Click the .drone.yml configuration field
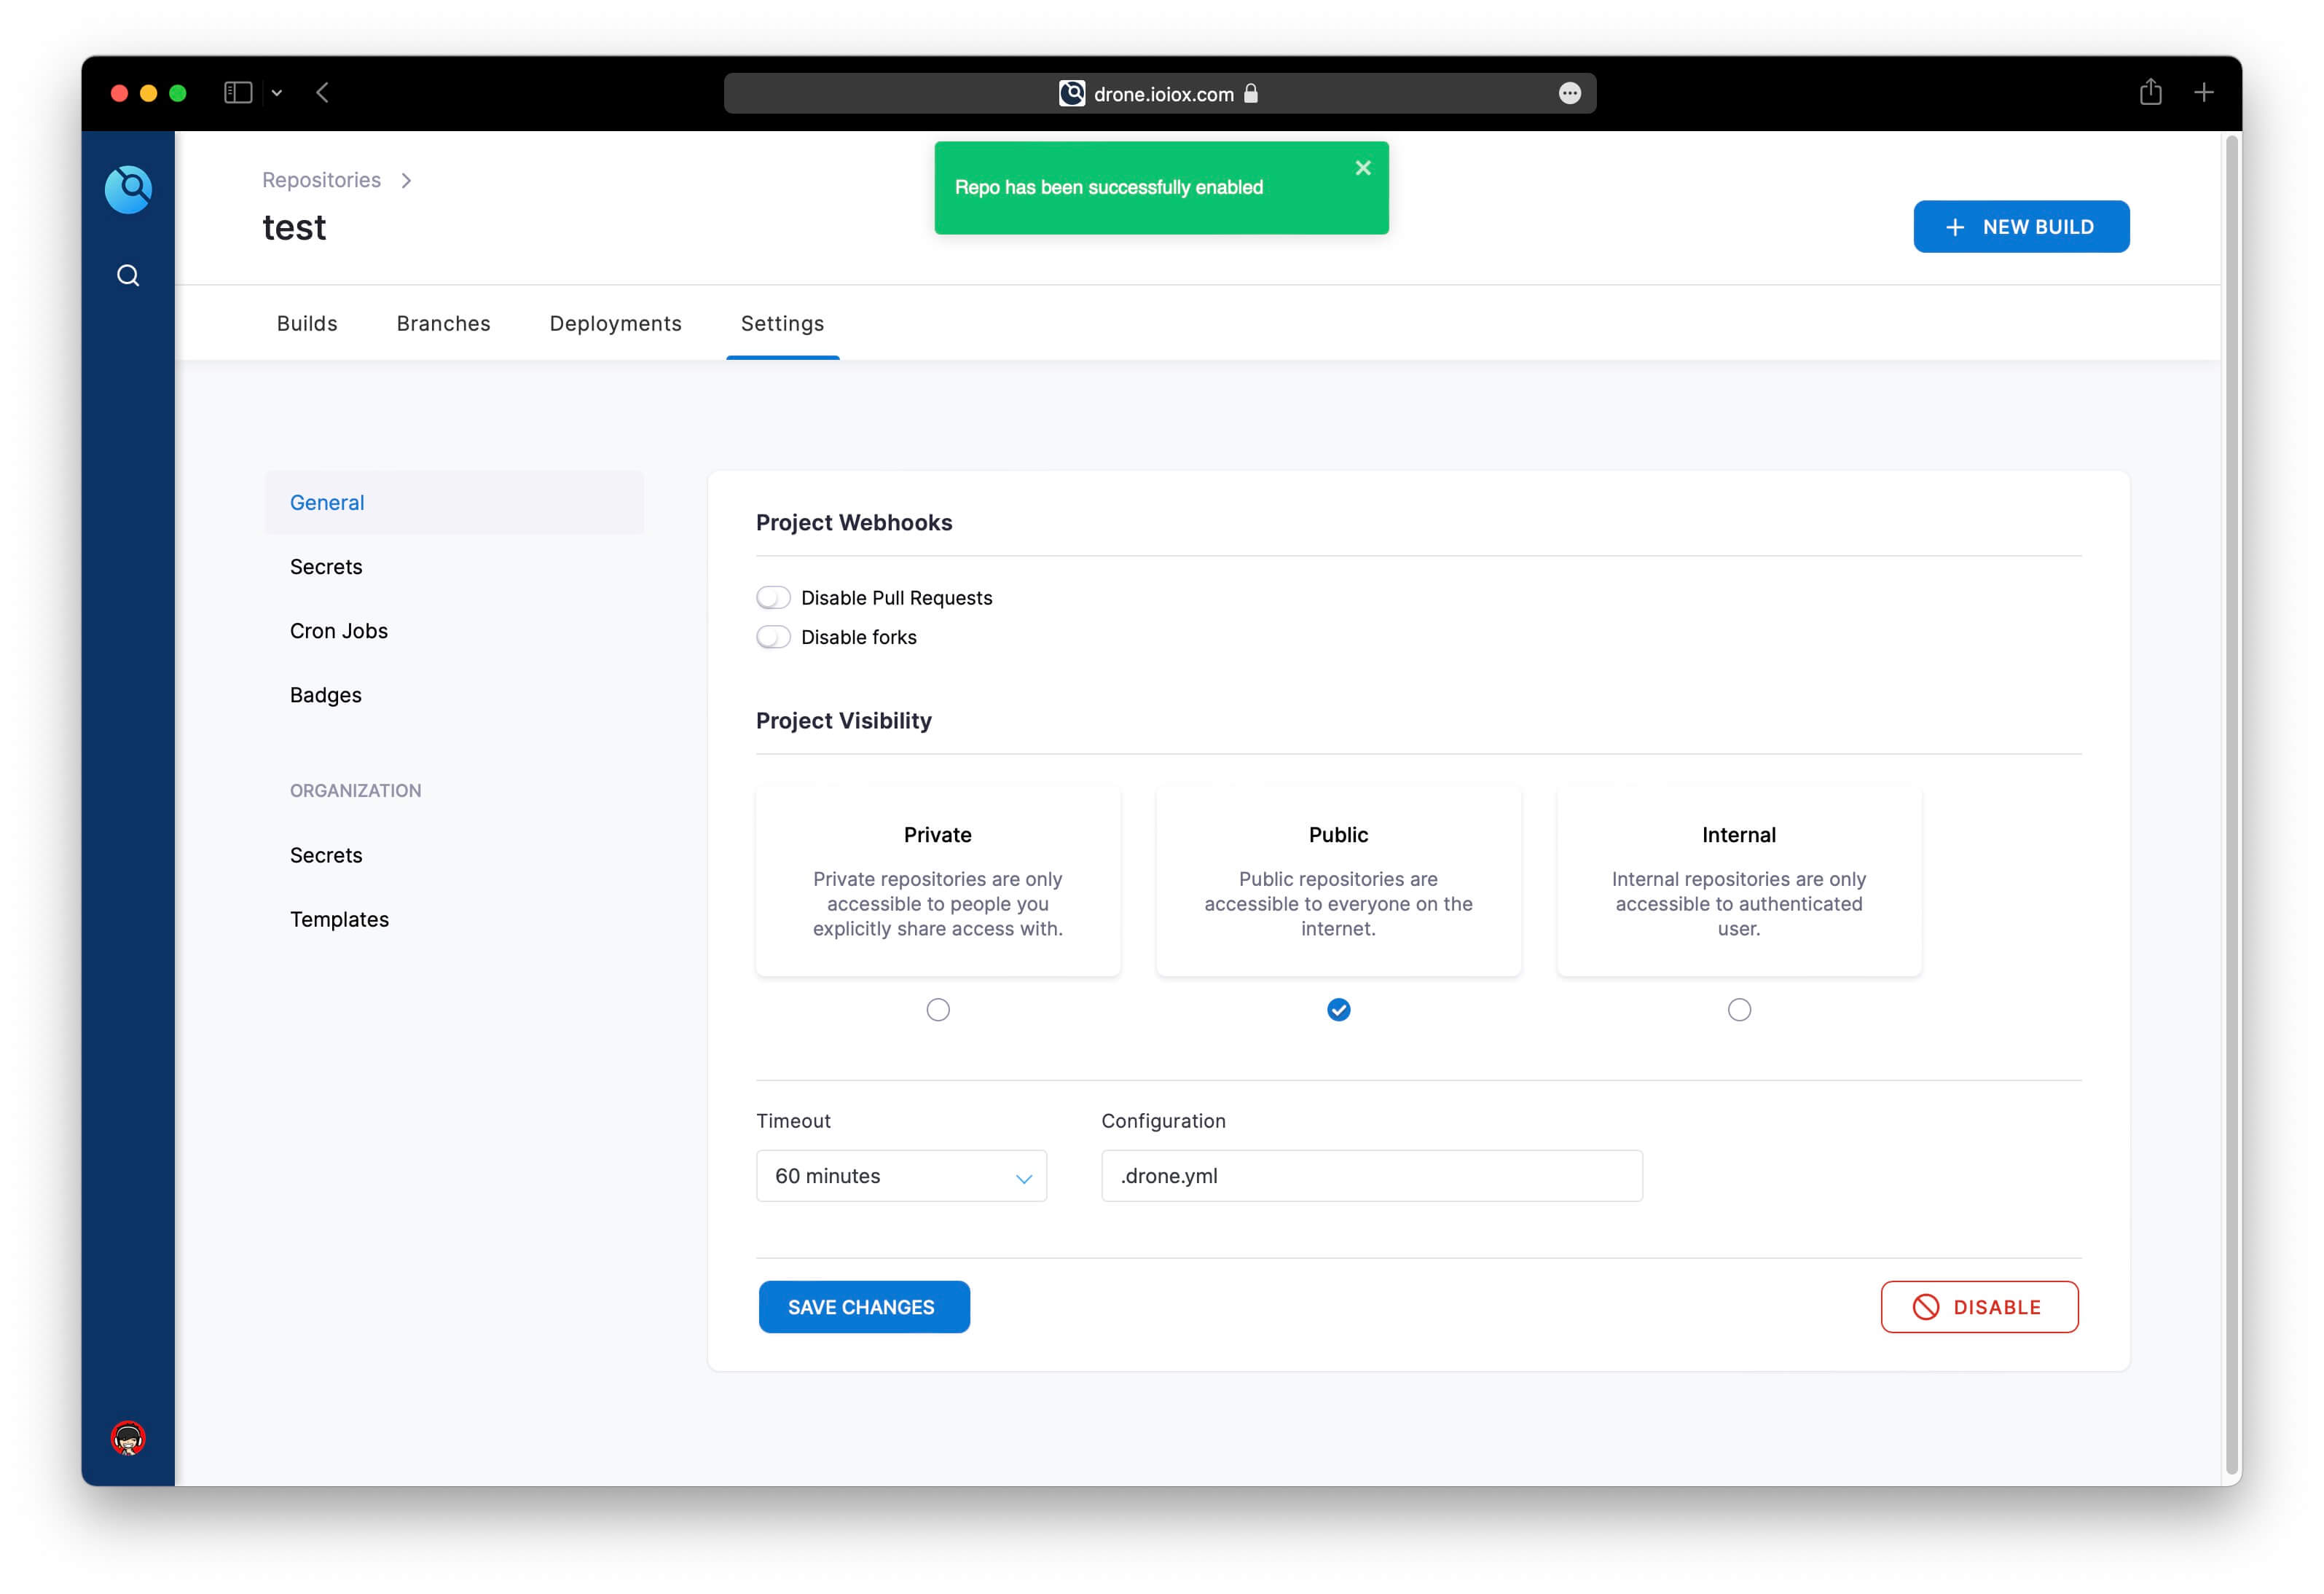This screenshot has width=2324, height=1594. (1370, 1176)
